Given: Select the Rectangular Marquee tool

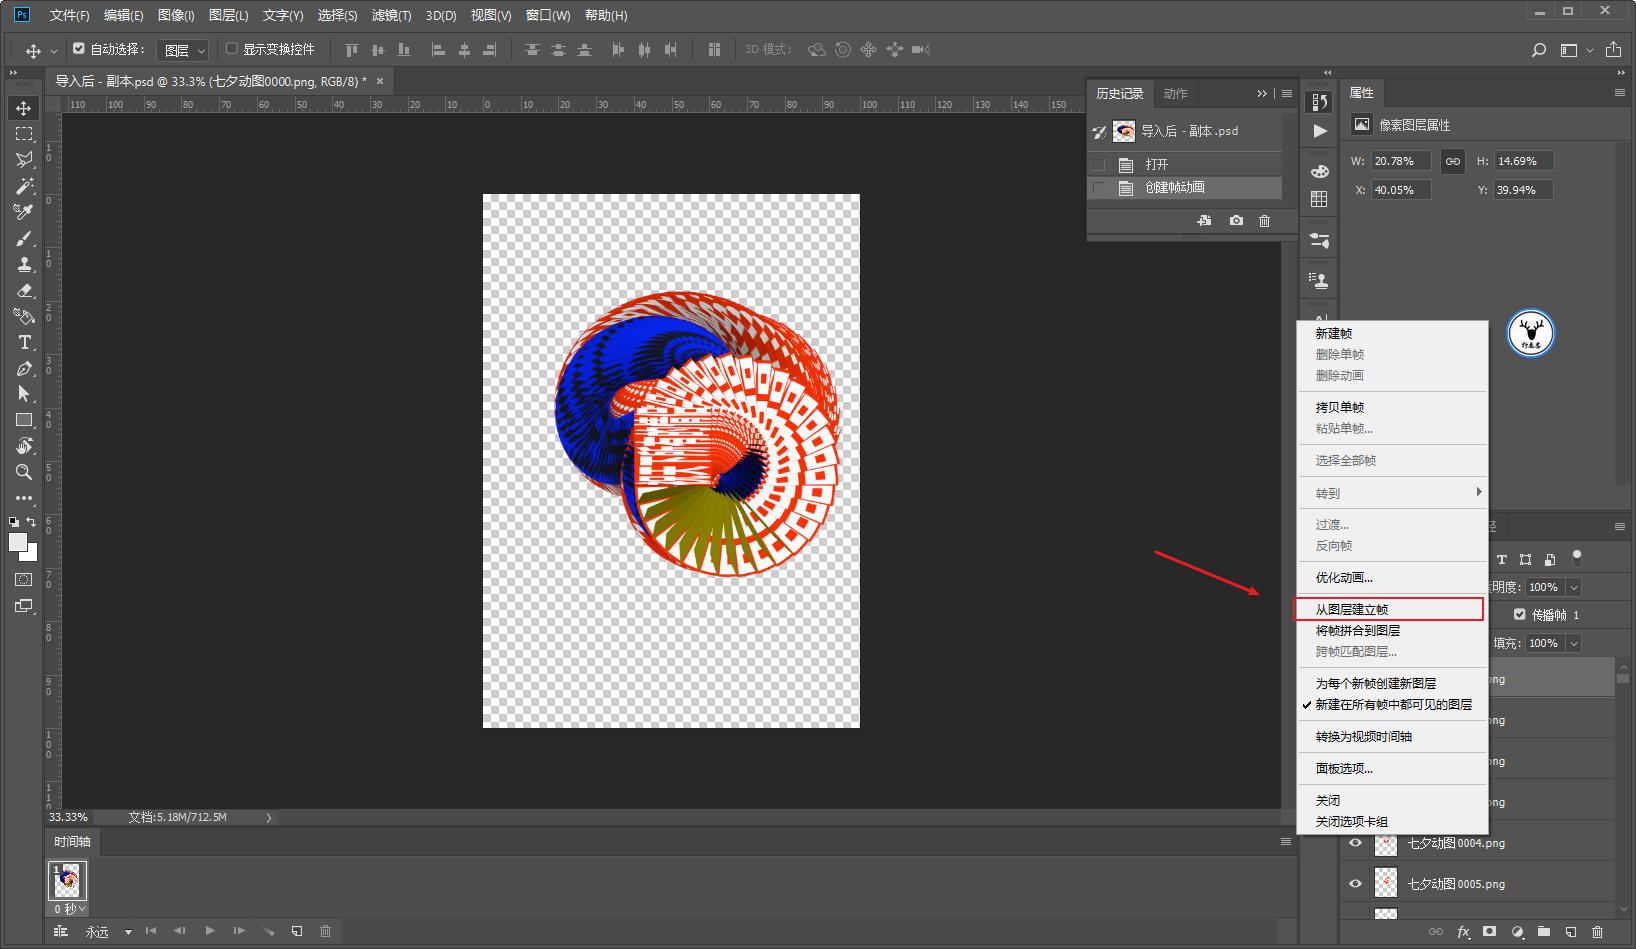Looking at the screenshot, I should (24, 134).
